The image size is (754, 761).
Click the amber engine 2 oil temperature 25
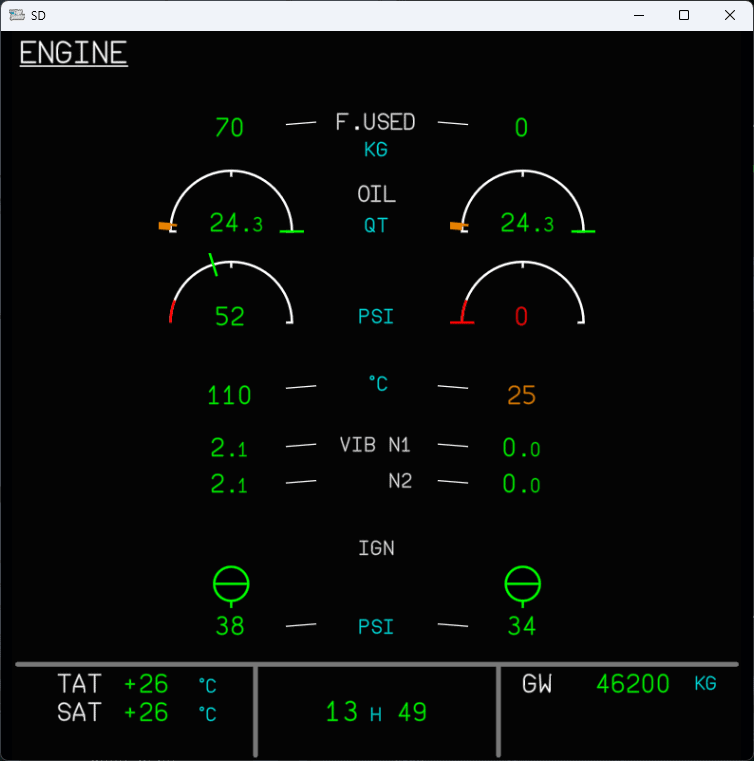point(521,396)
